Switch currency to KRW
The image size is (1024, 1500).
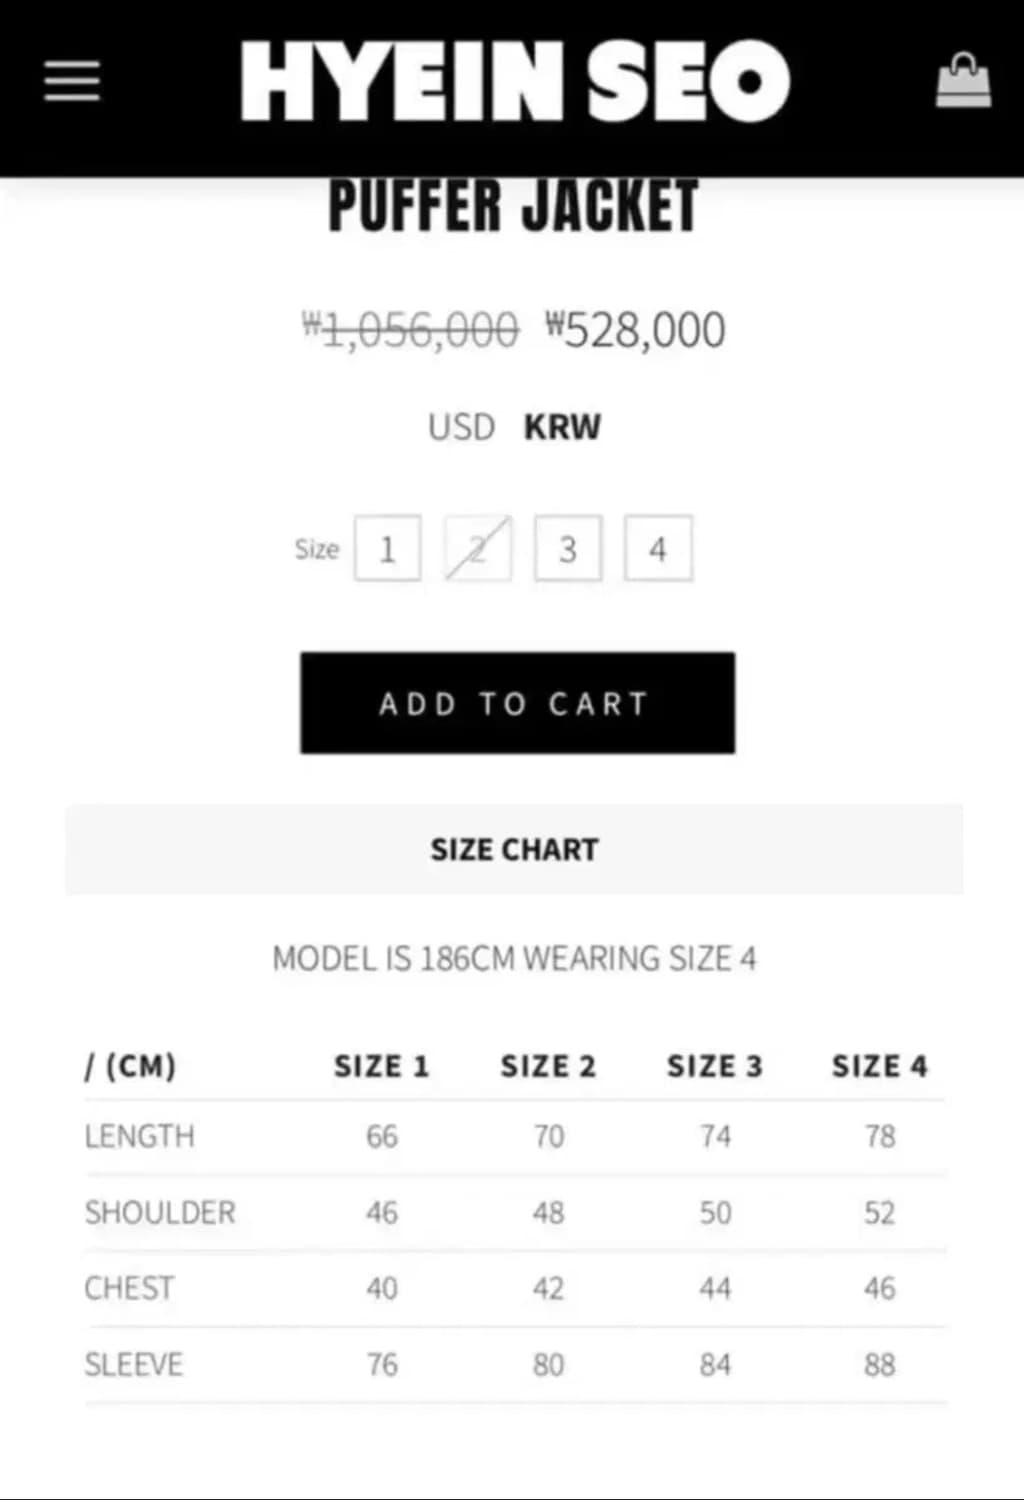point(562,427)
